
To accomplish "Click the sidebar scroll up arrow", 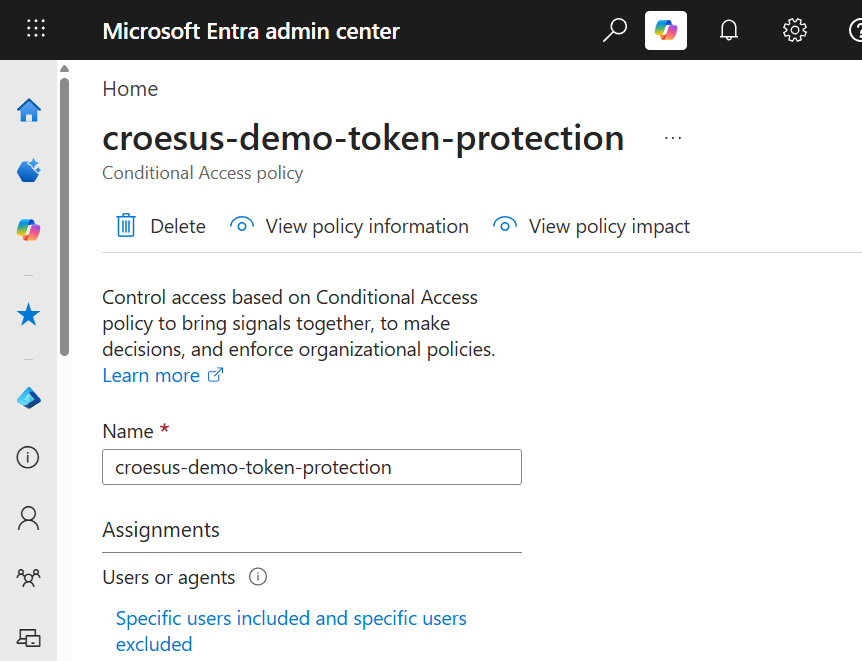I will (65, 69).
